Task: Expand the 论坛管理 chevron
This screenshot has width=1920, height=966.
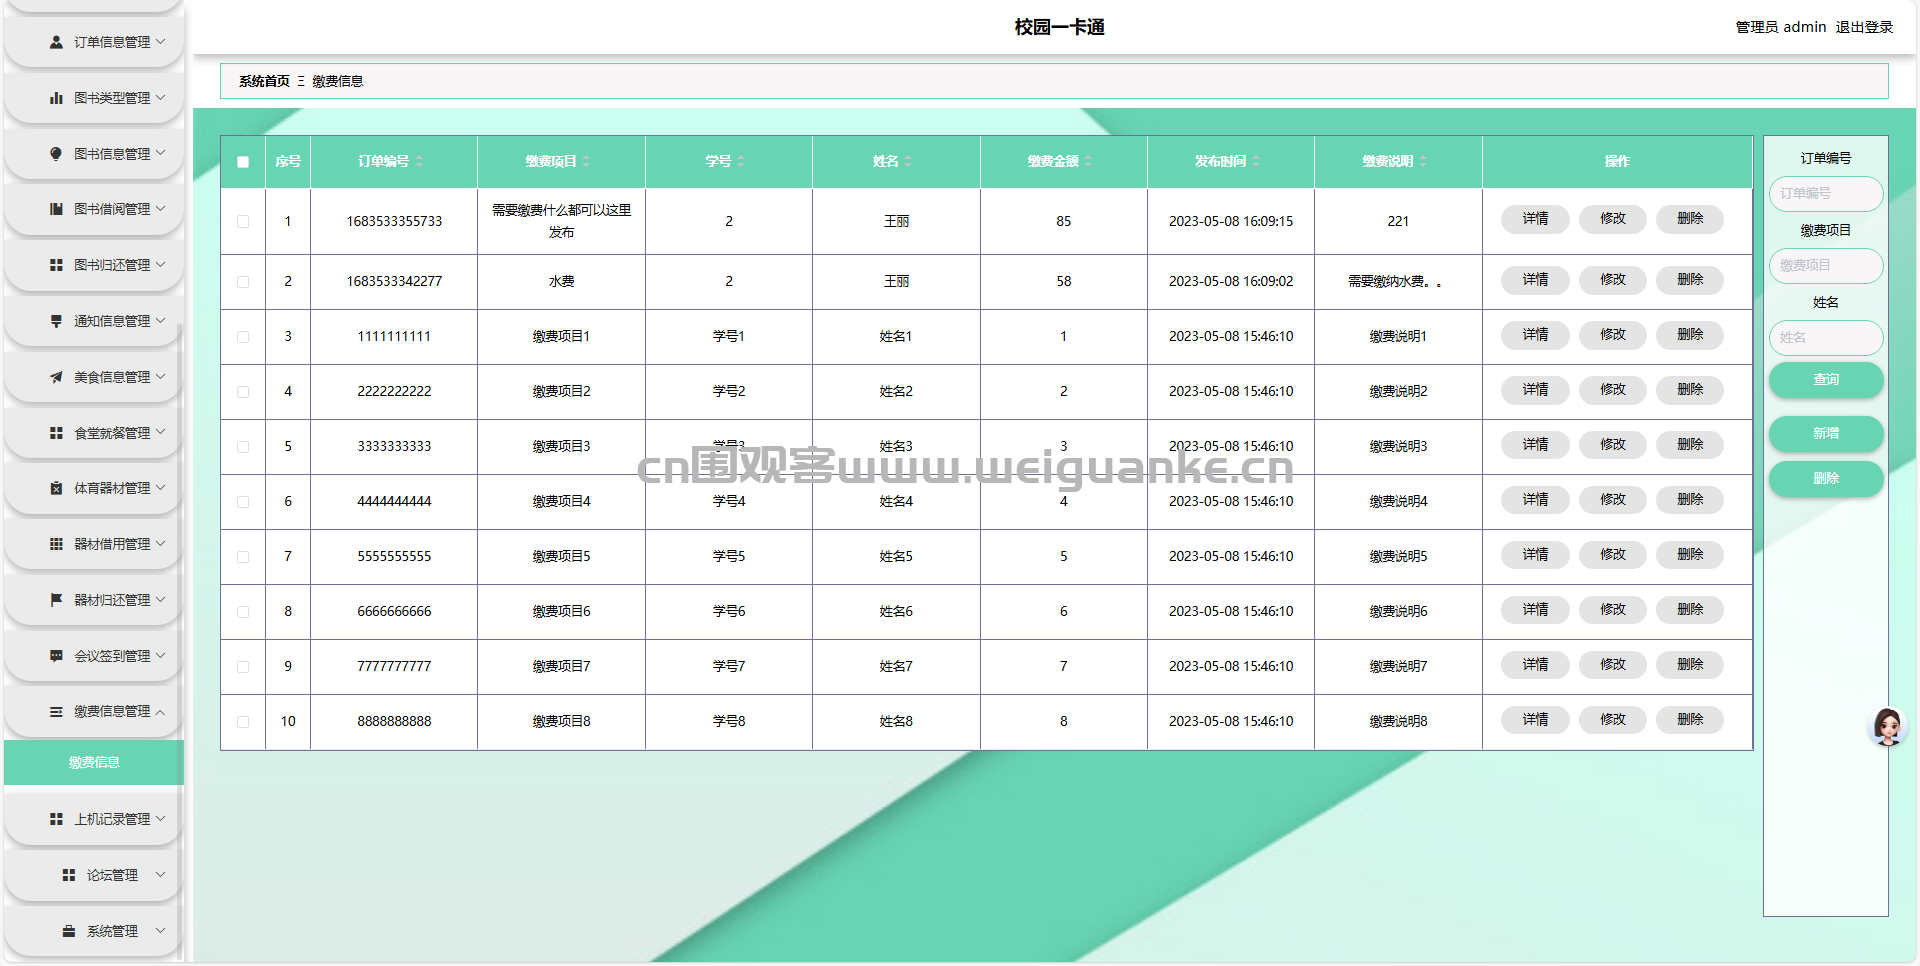Action: pos(160,874)
